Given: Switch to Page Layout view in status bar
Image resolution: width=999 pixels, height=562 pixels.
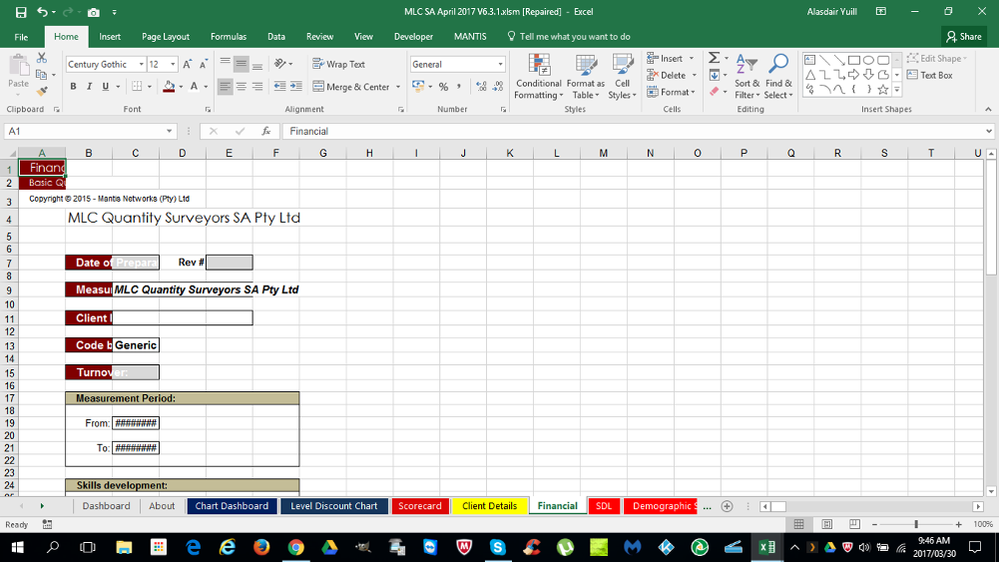Looking at the screenshot, I should tap(827, 524).
